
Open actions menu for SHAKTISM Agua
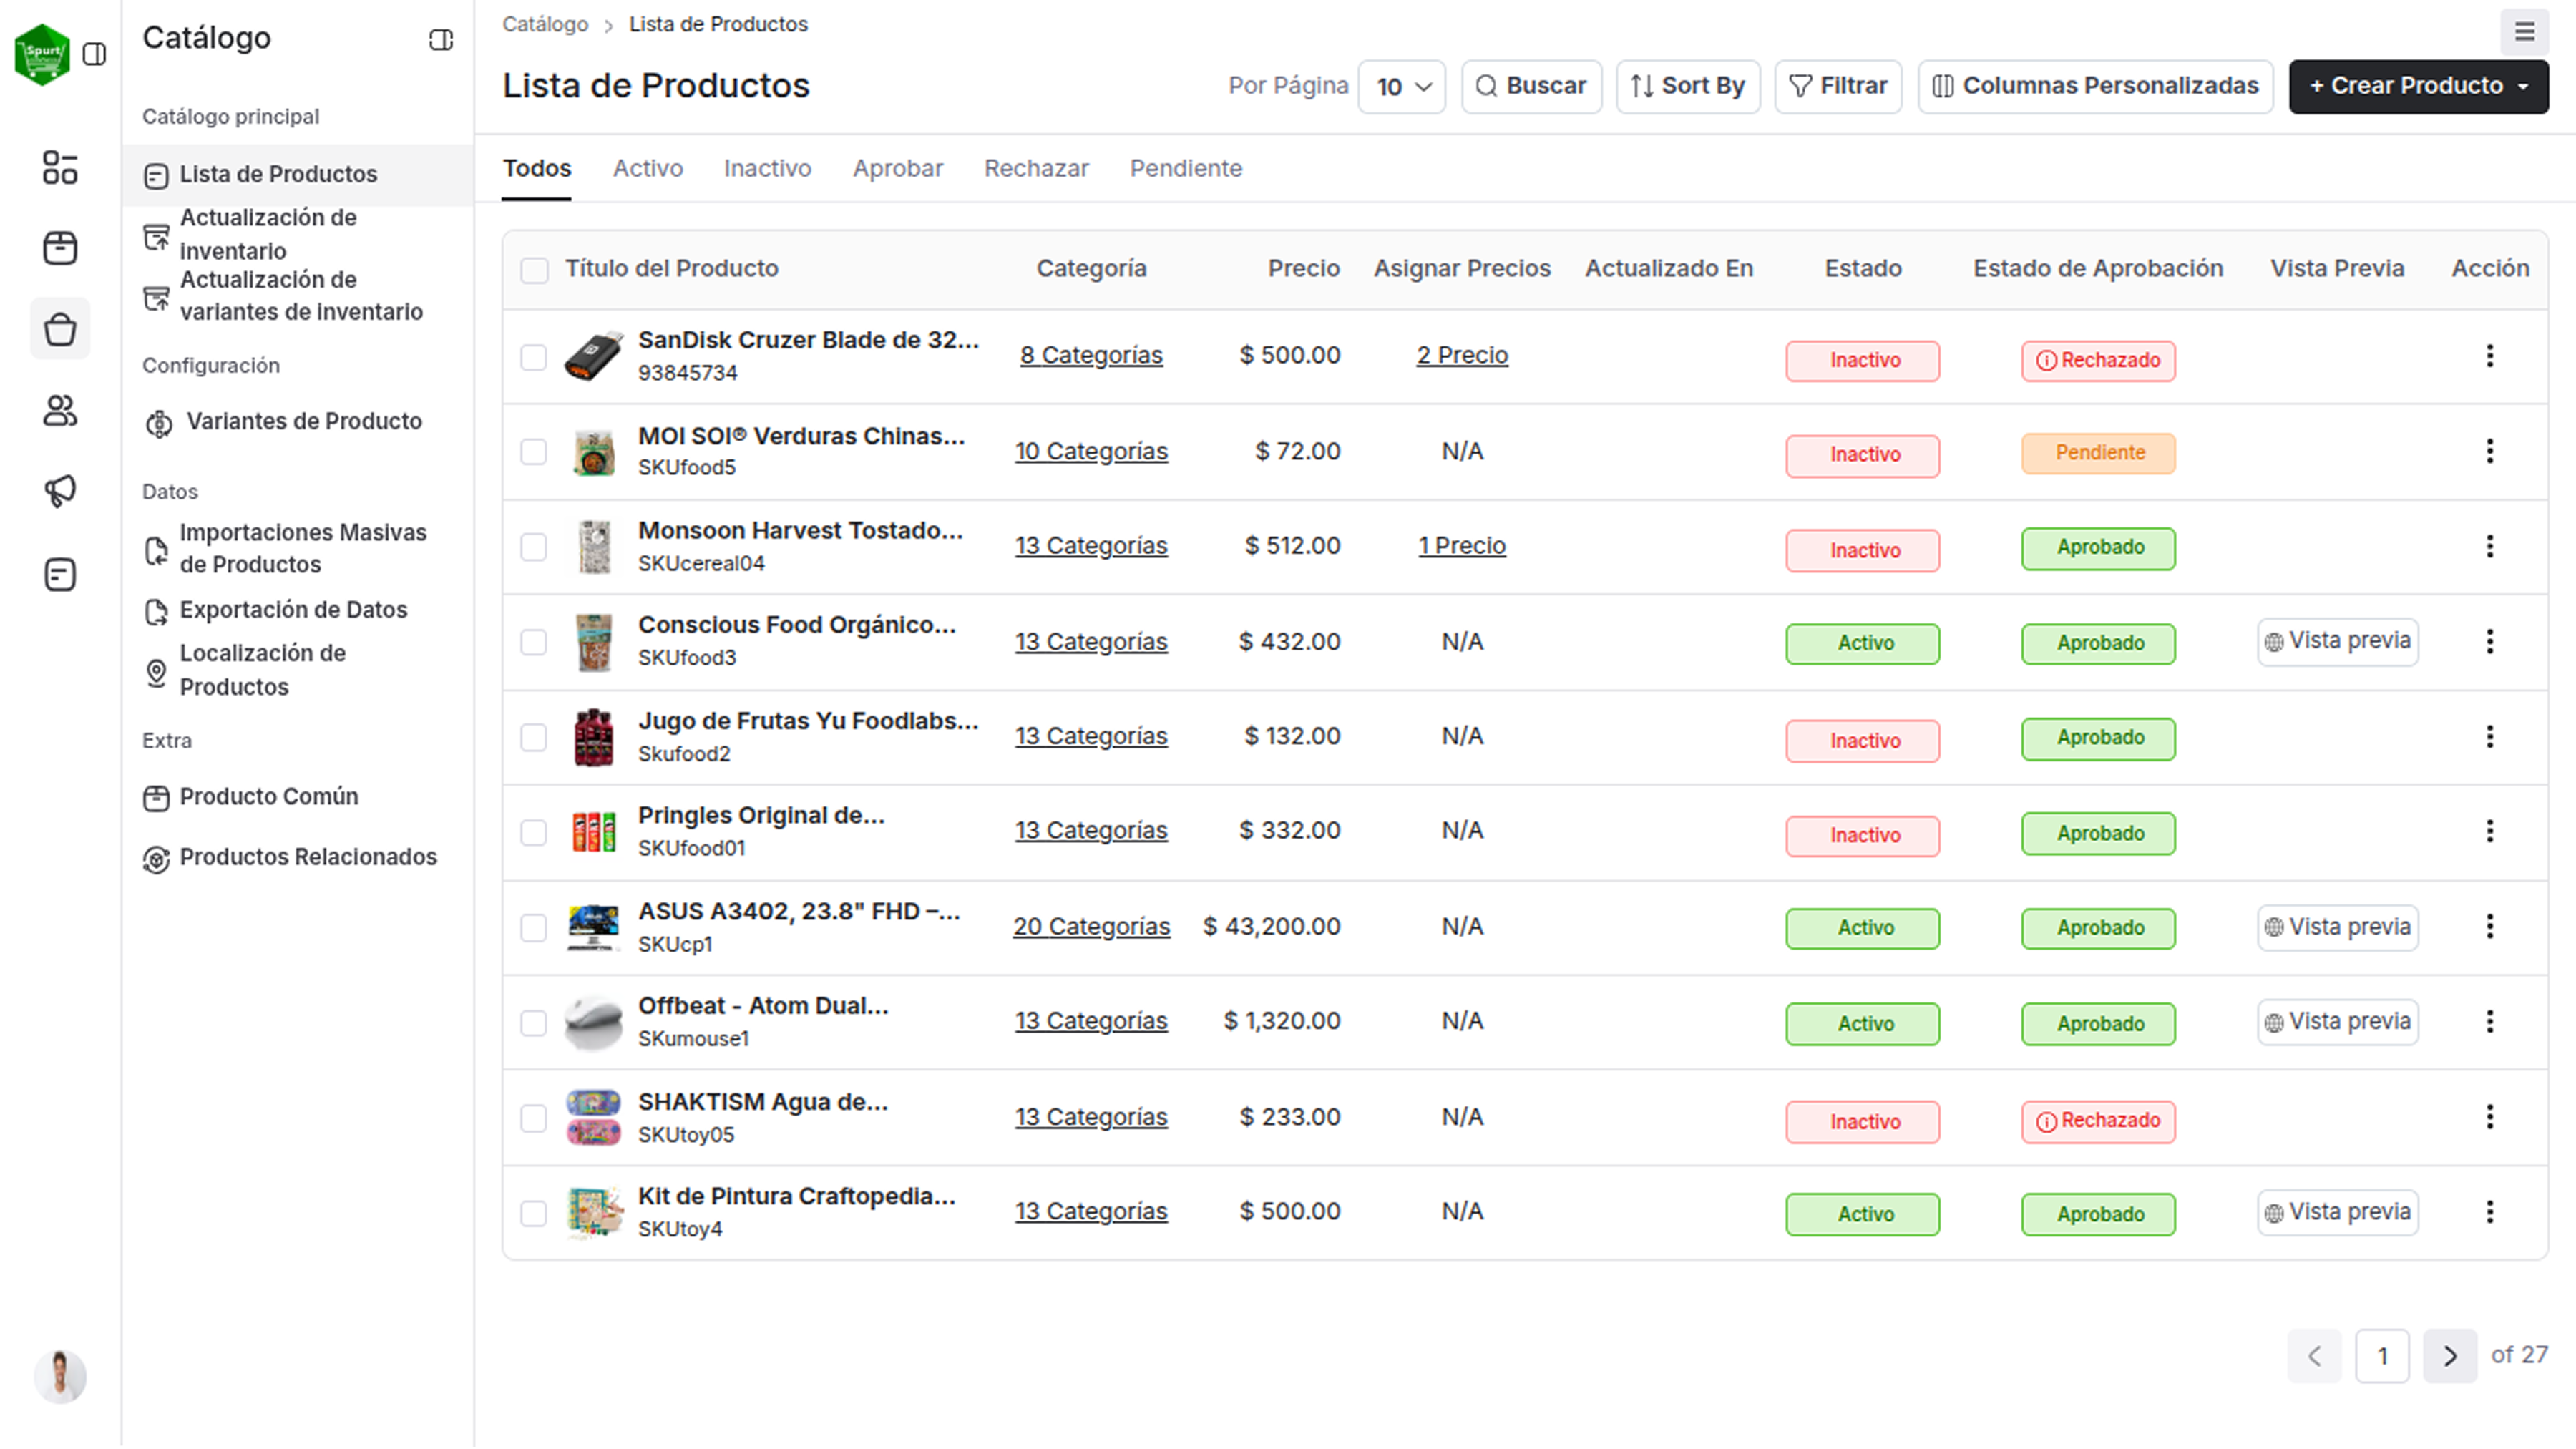coord(2490,1117)
